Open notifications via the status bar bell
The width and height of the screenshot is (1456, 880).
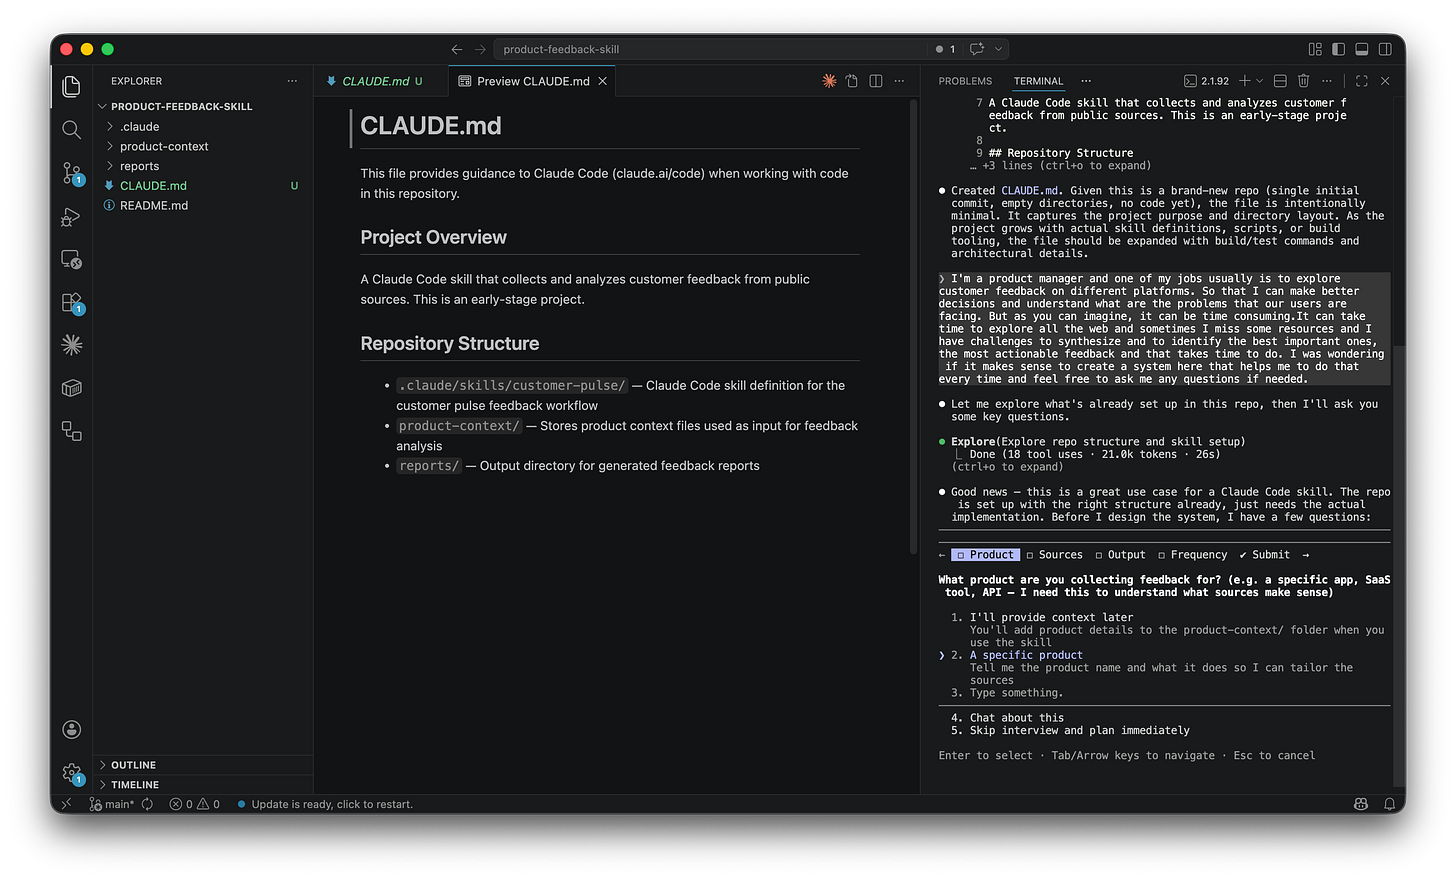pyautogui.click(x=1389, y=803)
